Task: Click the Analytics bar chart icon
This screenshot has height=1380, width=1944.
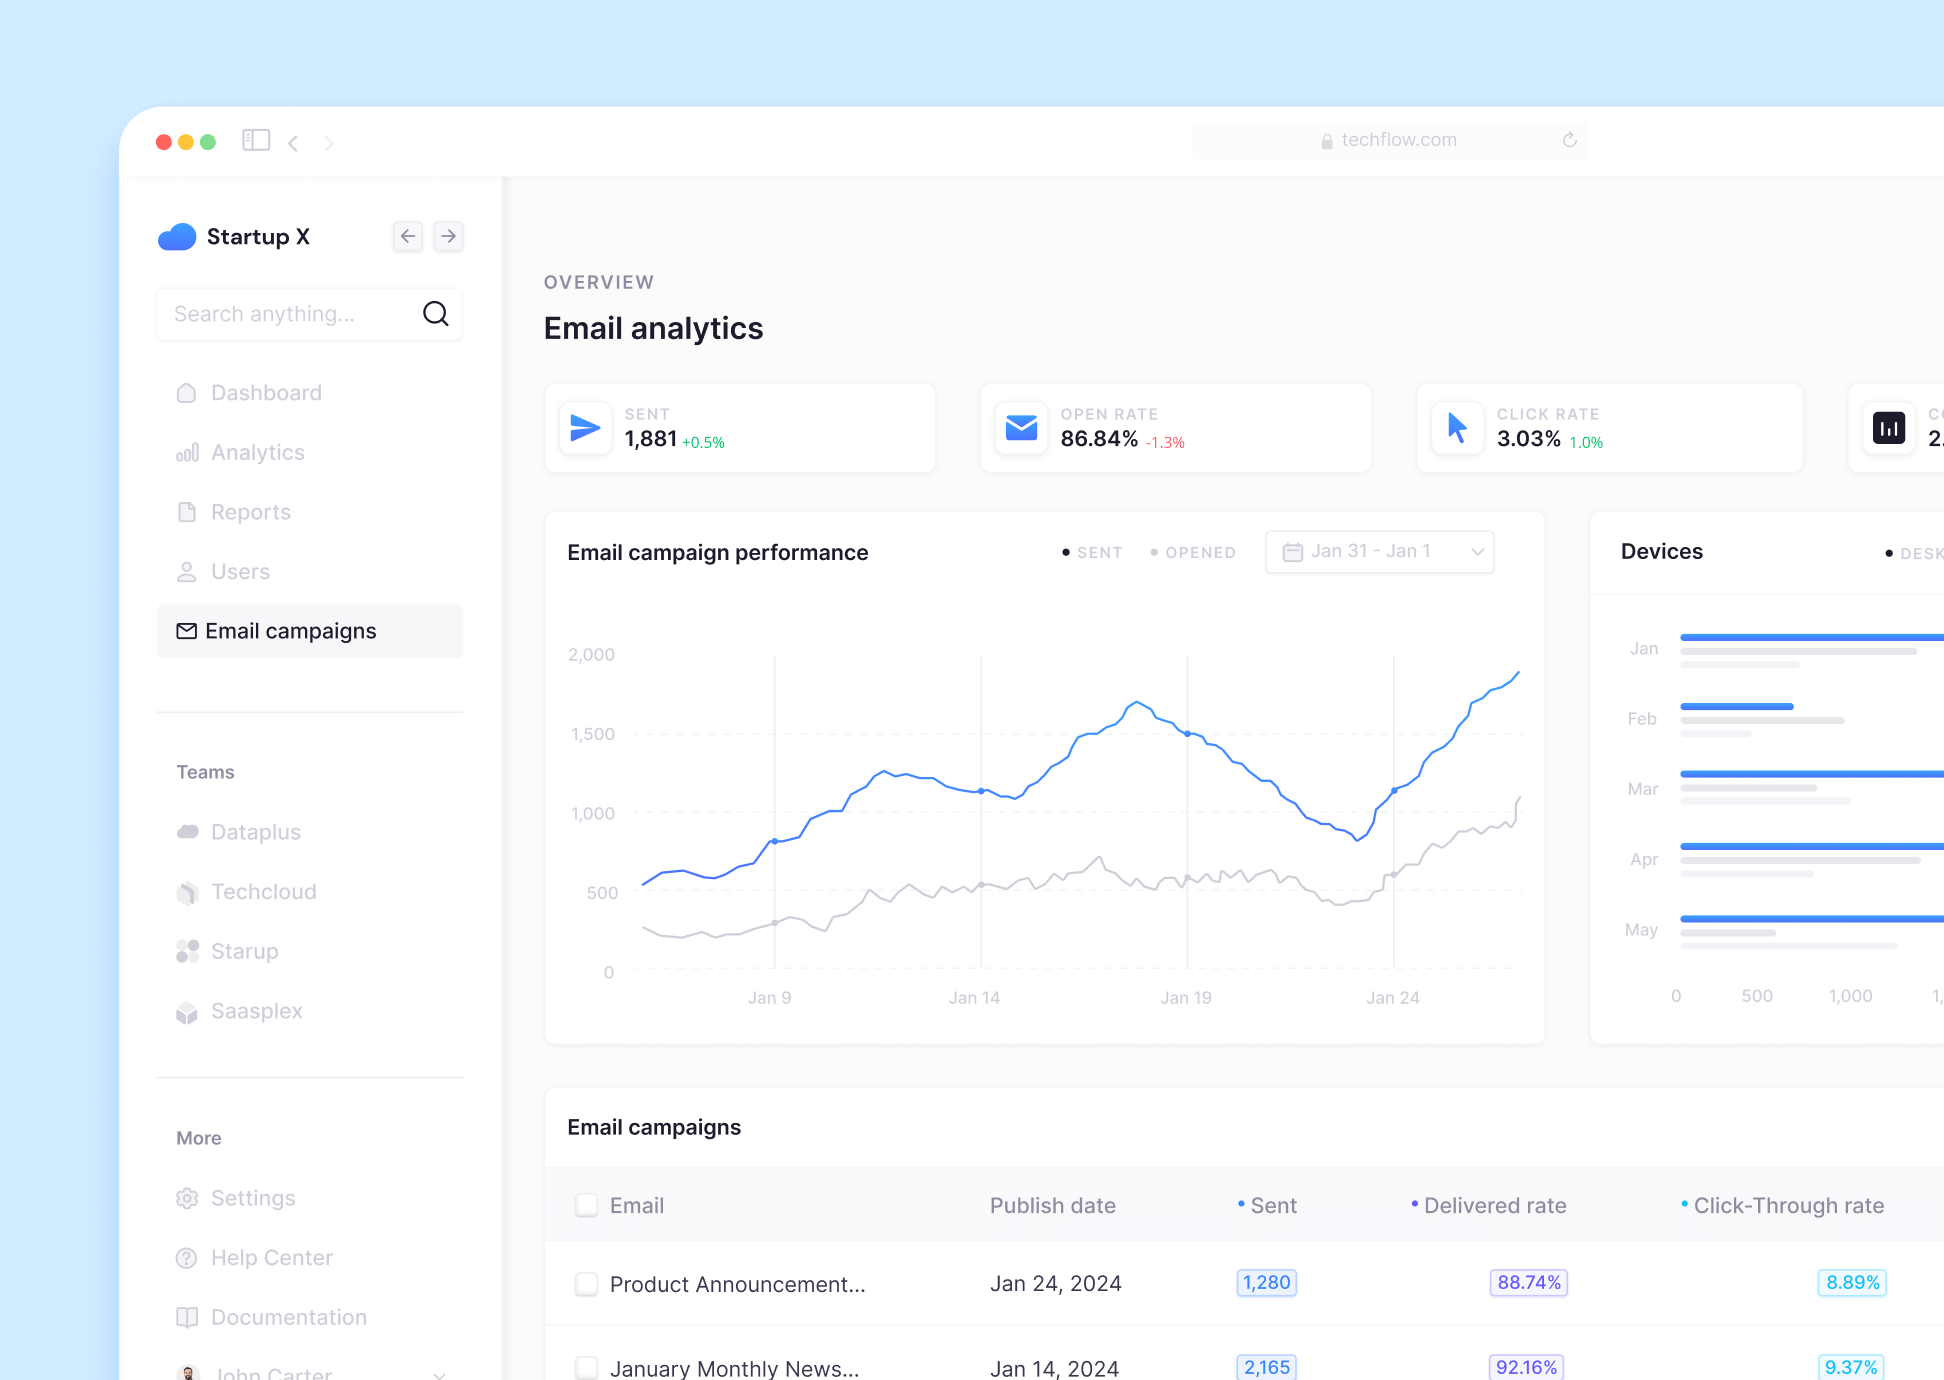Action: click(187, 453)
